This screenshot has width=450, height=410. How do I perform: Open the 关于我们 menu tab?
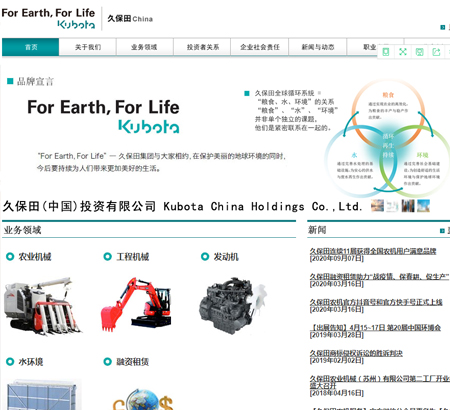pos(88,47)
